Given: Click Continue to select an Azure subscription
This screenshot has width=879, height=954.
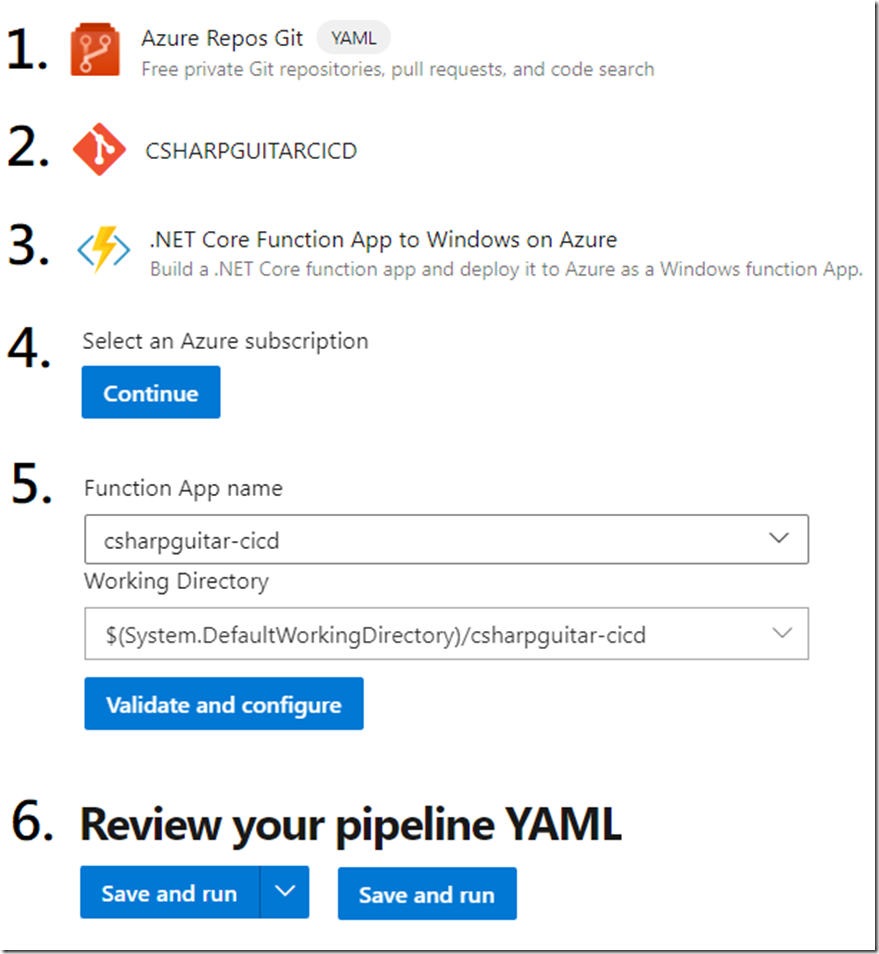Looking at the screenshot, I should click(150, 392).
